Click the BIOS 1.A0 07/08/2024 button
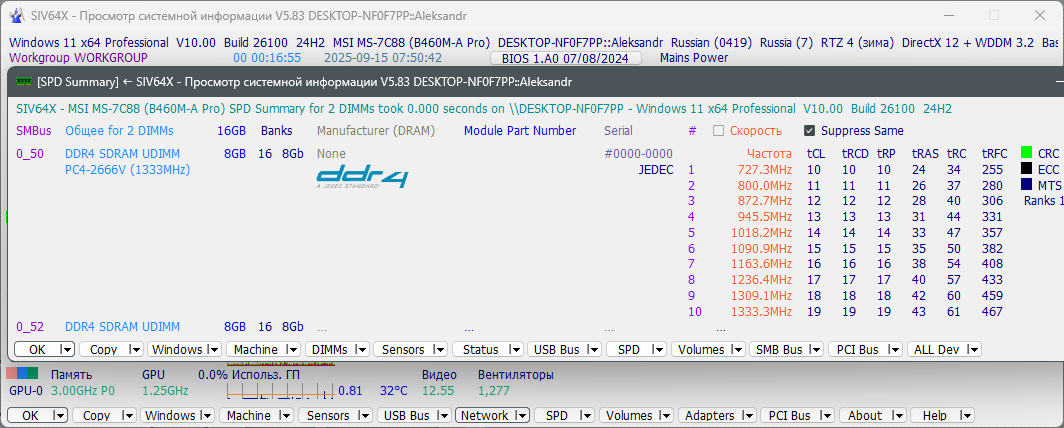The height and width of the screenshot is (428, 1064). [565, 58]
